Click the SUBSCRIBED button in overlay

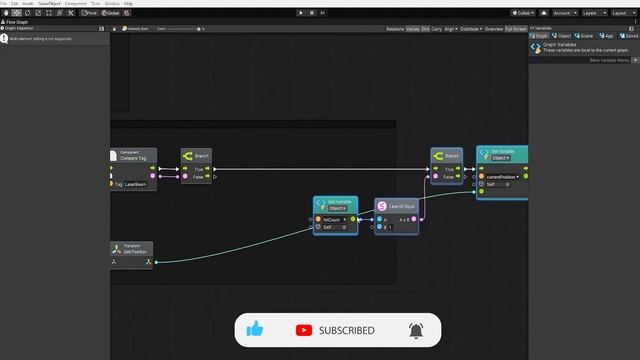(347, 330)
